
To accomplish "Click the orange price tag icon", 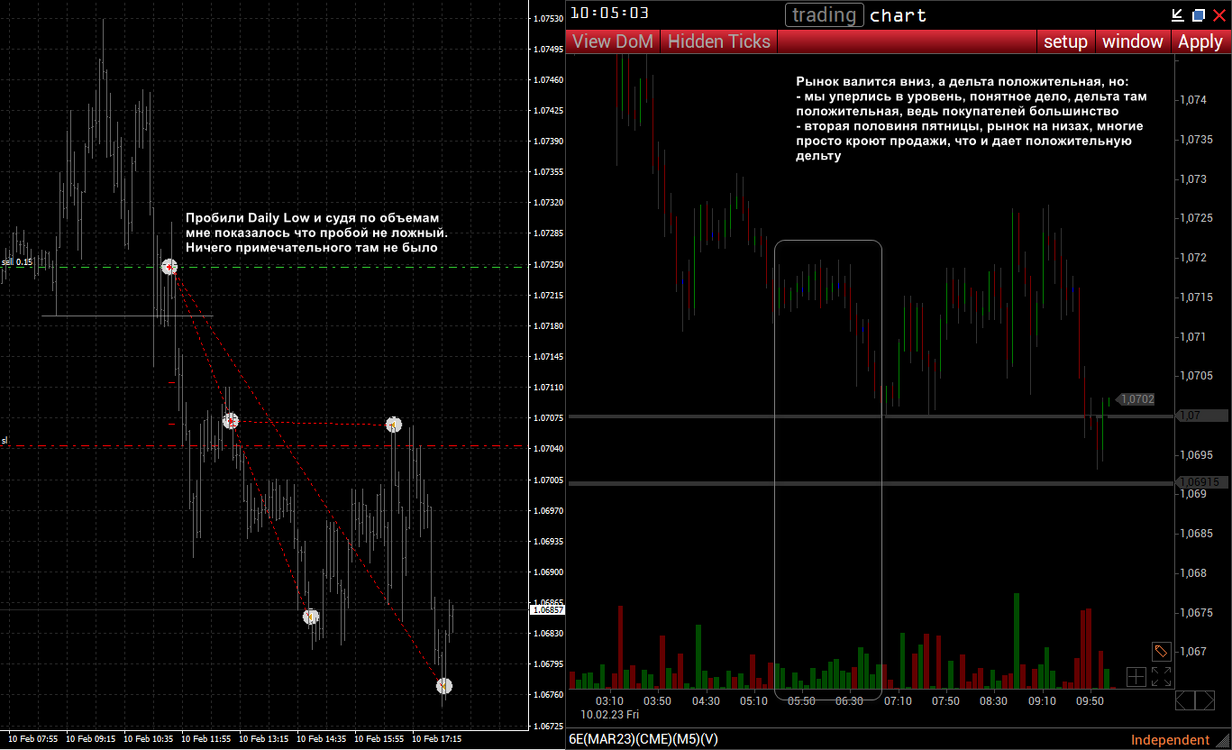I will [x=1161, y=651].
